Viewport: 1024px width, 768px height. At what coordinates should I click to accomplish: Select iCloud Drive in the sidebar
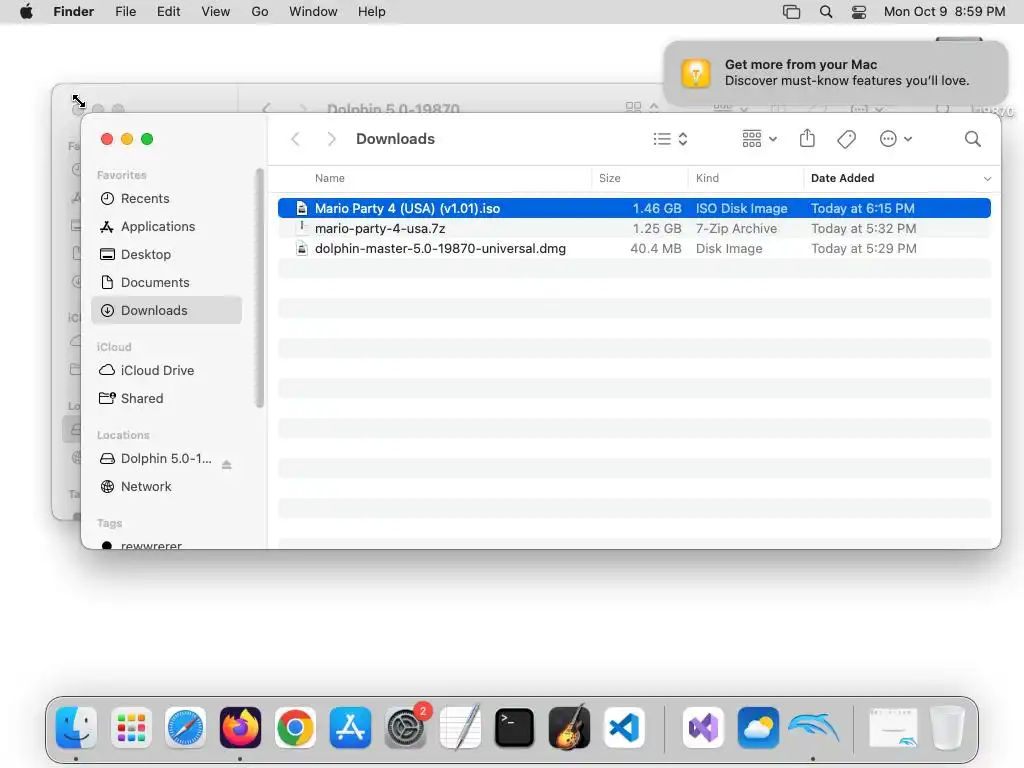[167, 370]
